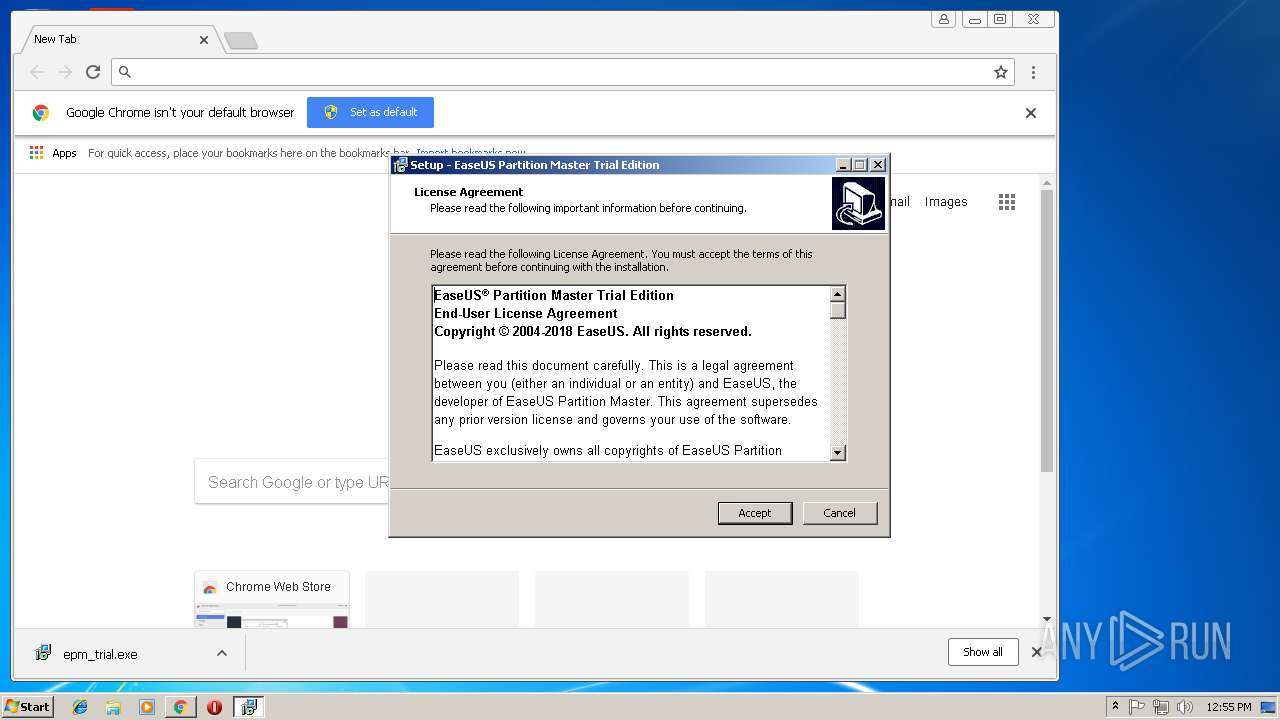Open volume tray icon
This screenshot has height=720, width=1280.
click(1184, 707)
